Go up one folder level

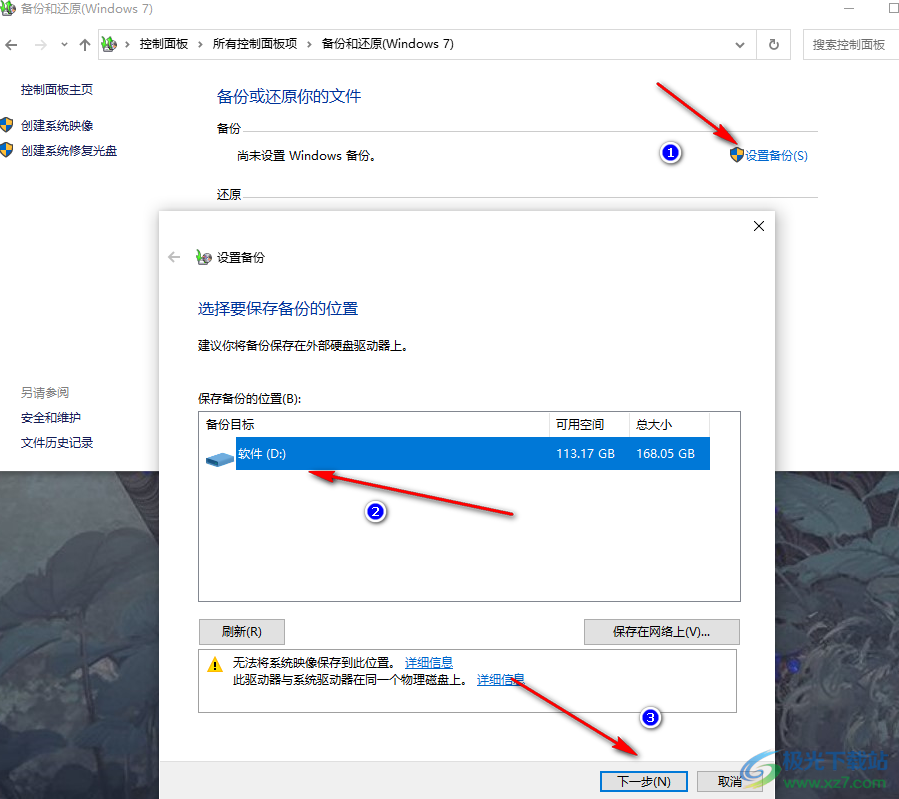[85, 45]
